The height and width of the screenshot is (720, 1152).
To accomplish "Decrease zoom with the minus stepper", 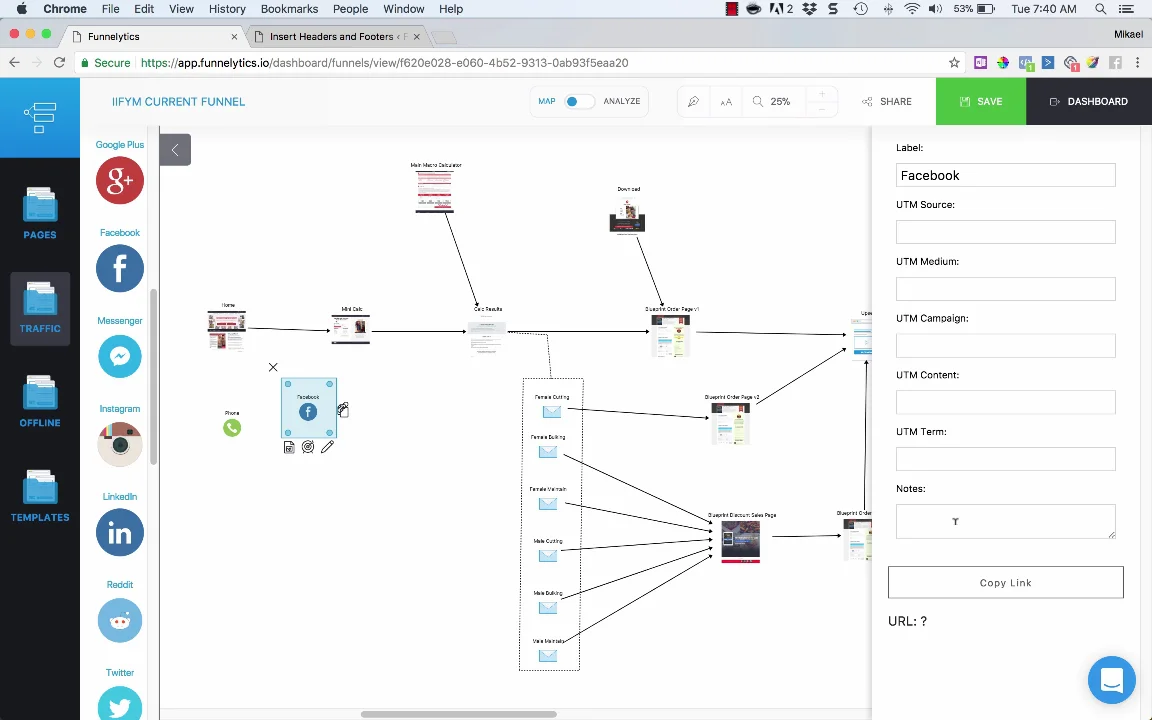I will tap(821, 109).
